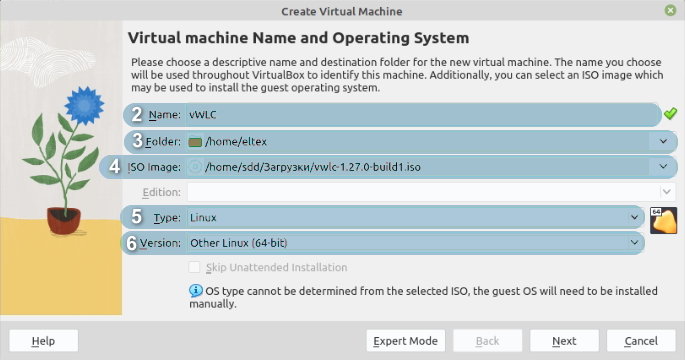This screenshot has height=360, width=685.
Task: Click the folder icon before /home/eltex
Action: tap(195, 142)
